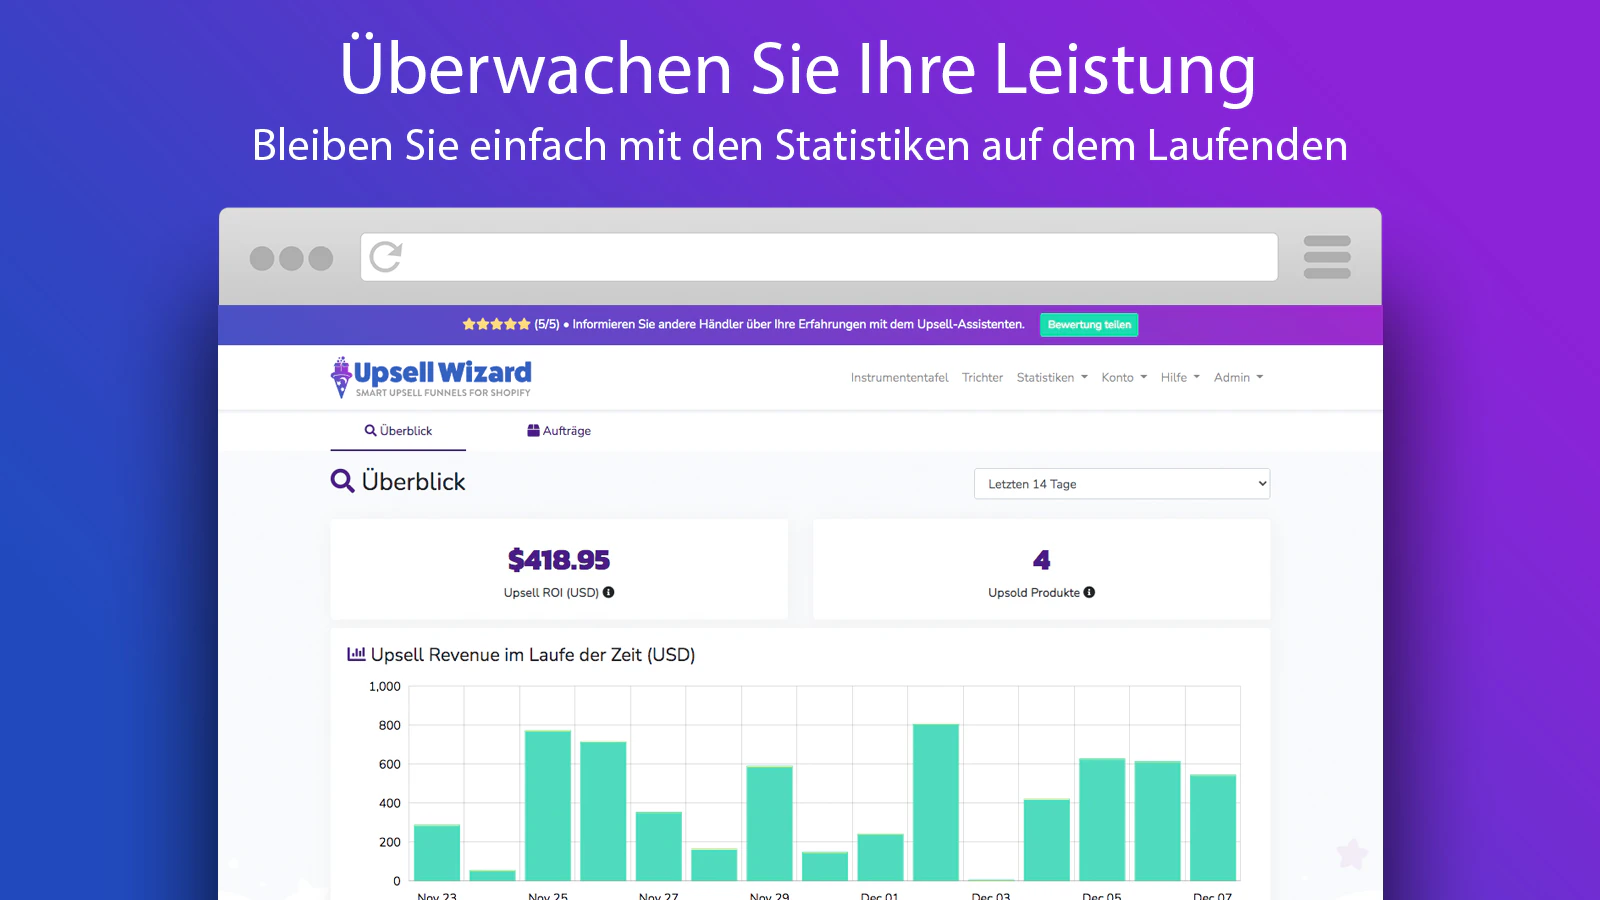This screenshot has height=900, width=1600.
Task: Open the Letzten 14 Tage date range select
Action: 1122,484
